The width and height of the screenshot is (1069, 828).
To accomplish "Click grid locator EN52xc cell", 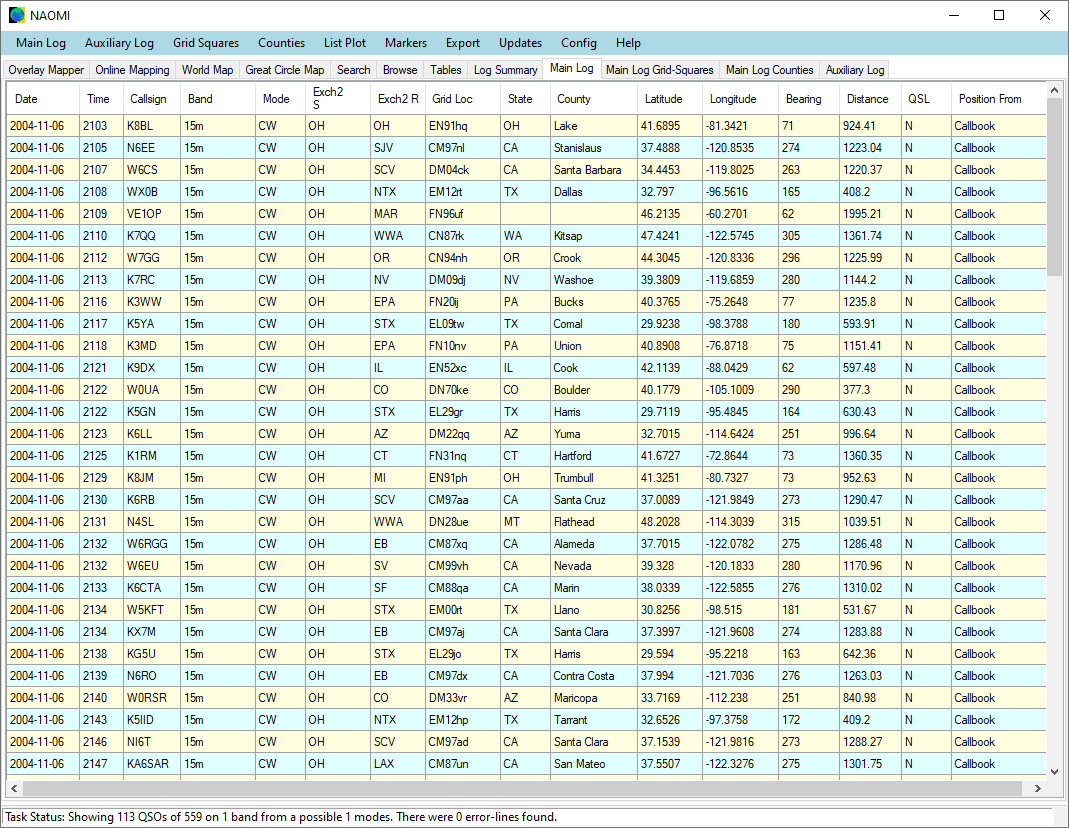I will [x=463, y=368].
